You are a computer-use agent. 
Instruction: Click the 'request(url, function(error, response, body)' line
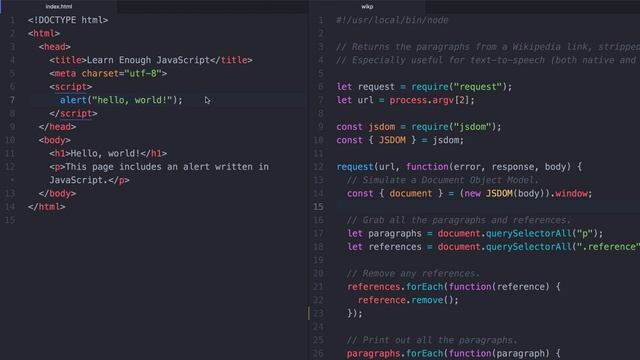point(459,167)
